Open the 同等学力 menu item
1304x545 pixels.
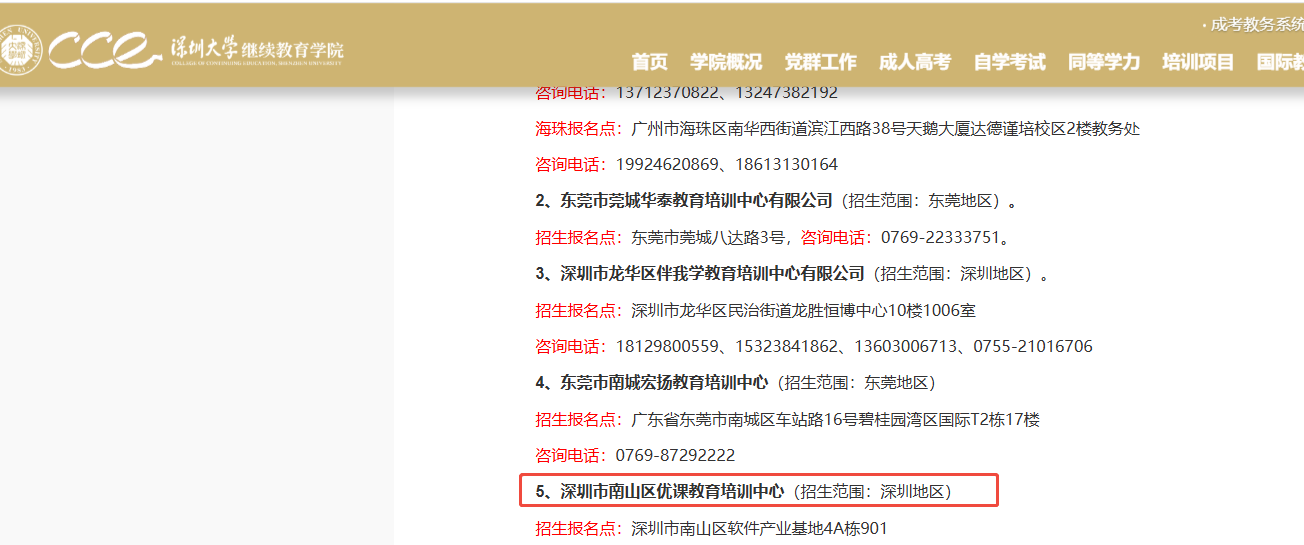1104,62
